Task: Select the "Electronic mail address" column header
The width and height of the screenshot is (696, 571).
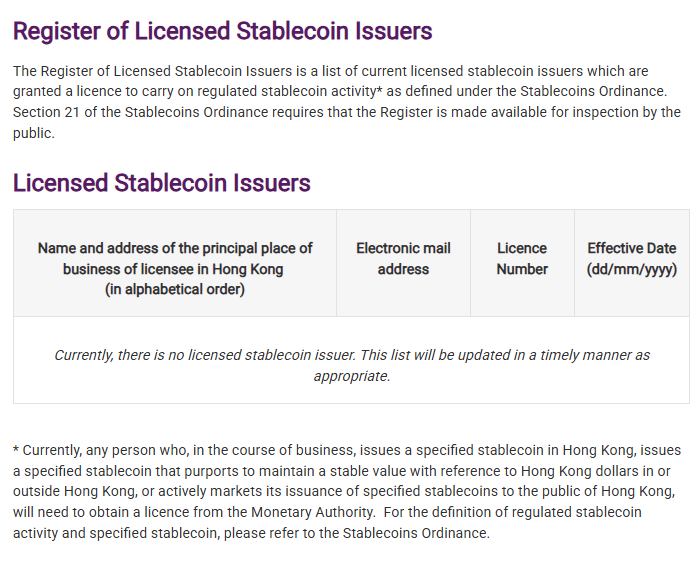Action: (x=403, y=258)
